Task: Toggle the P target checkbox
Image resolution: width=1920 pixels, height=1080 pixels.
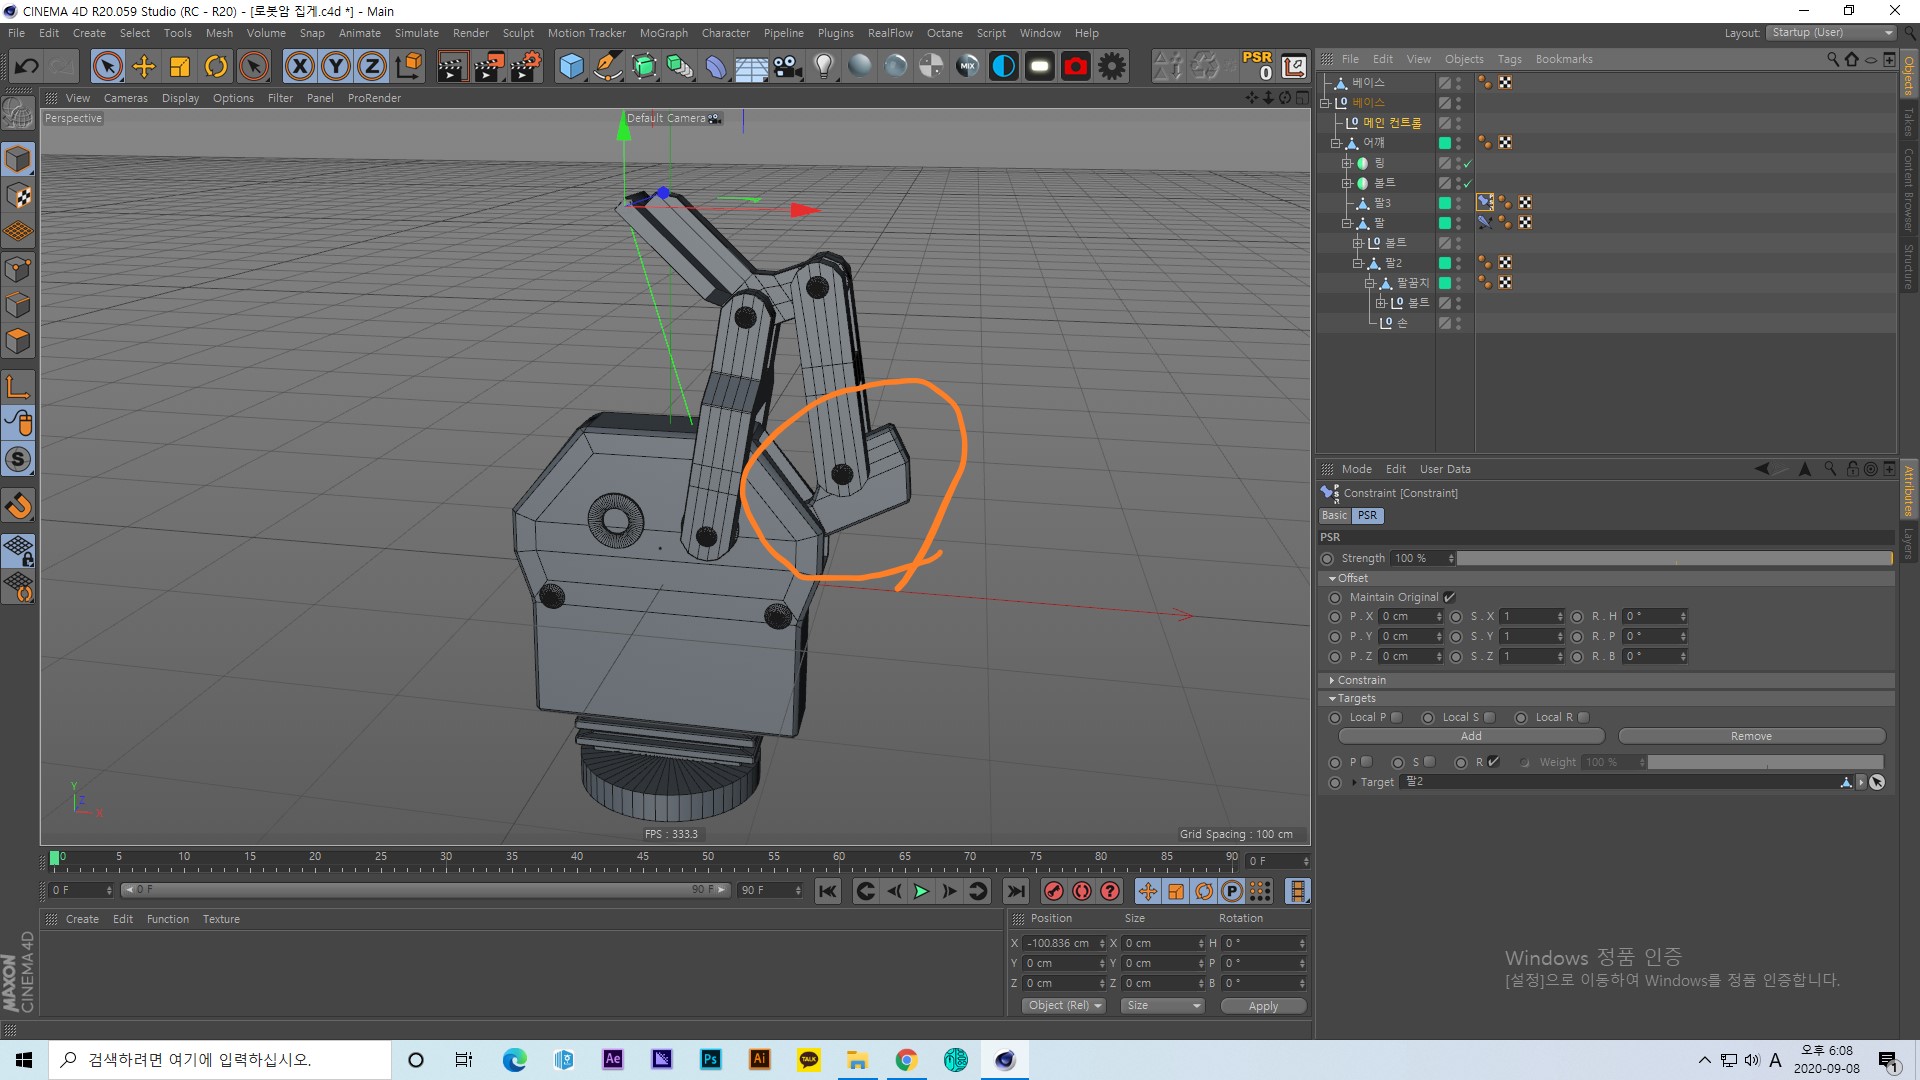Action: tap(1367, 762)
